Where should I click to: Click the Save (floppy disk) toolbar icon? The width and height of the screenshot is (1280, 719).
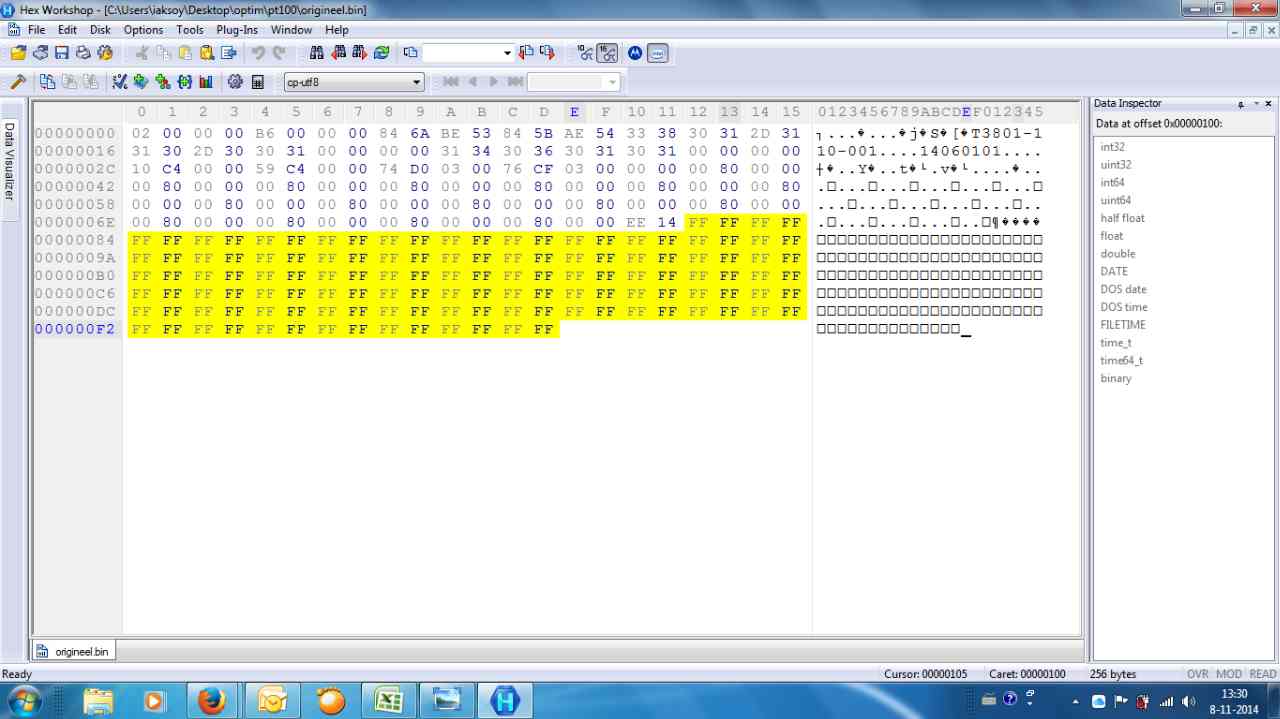tap(62, 53)
